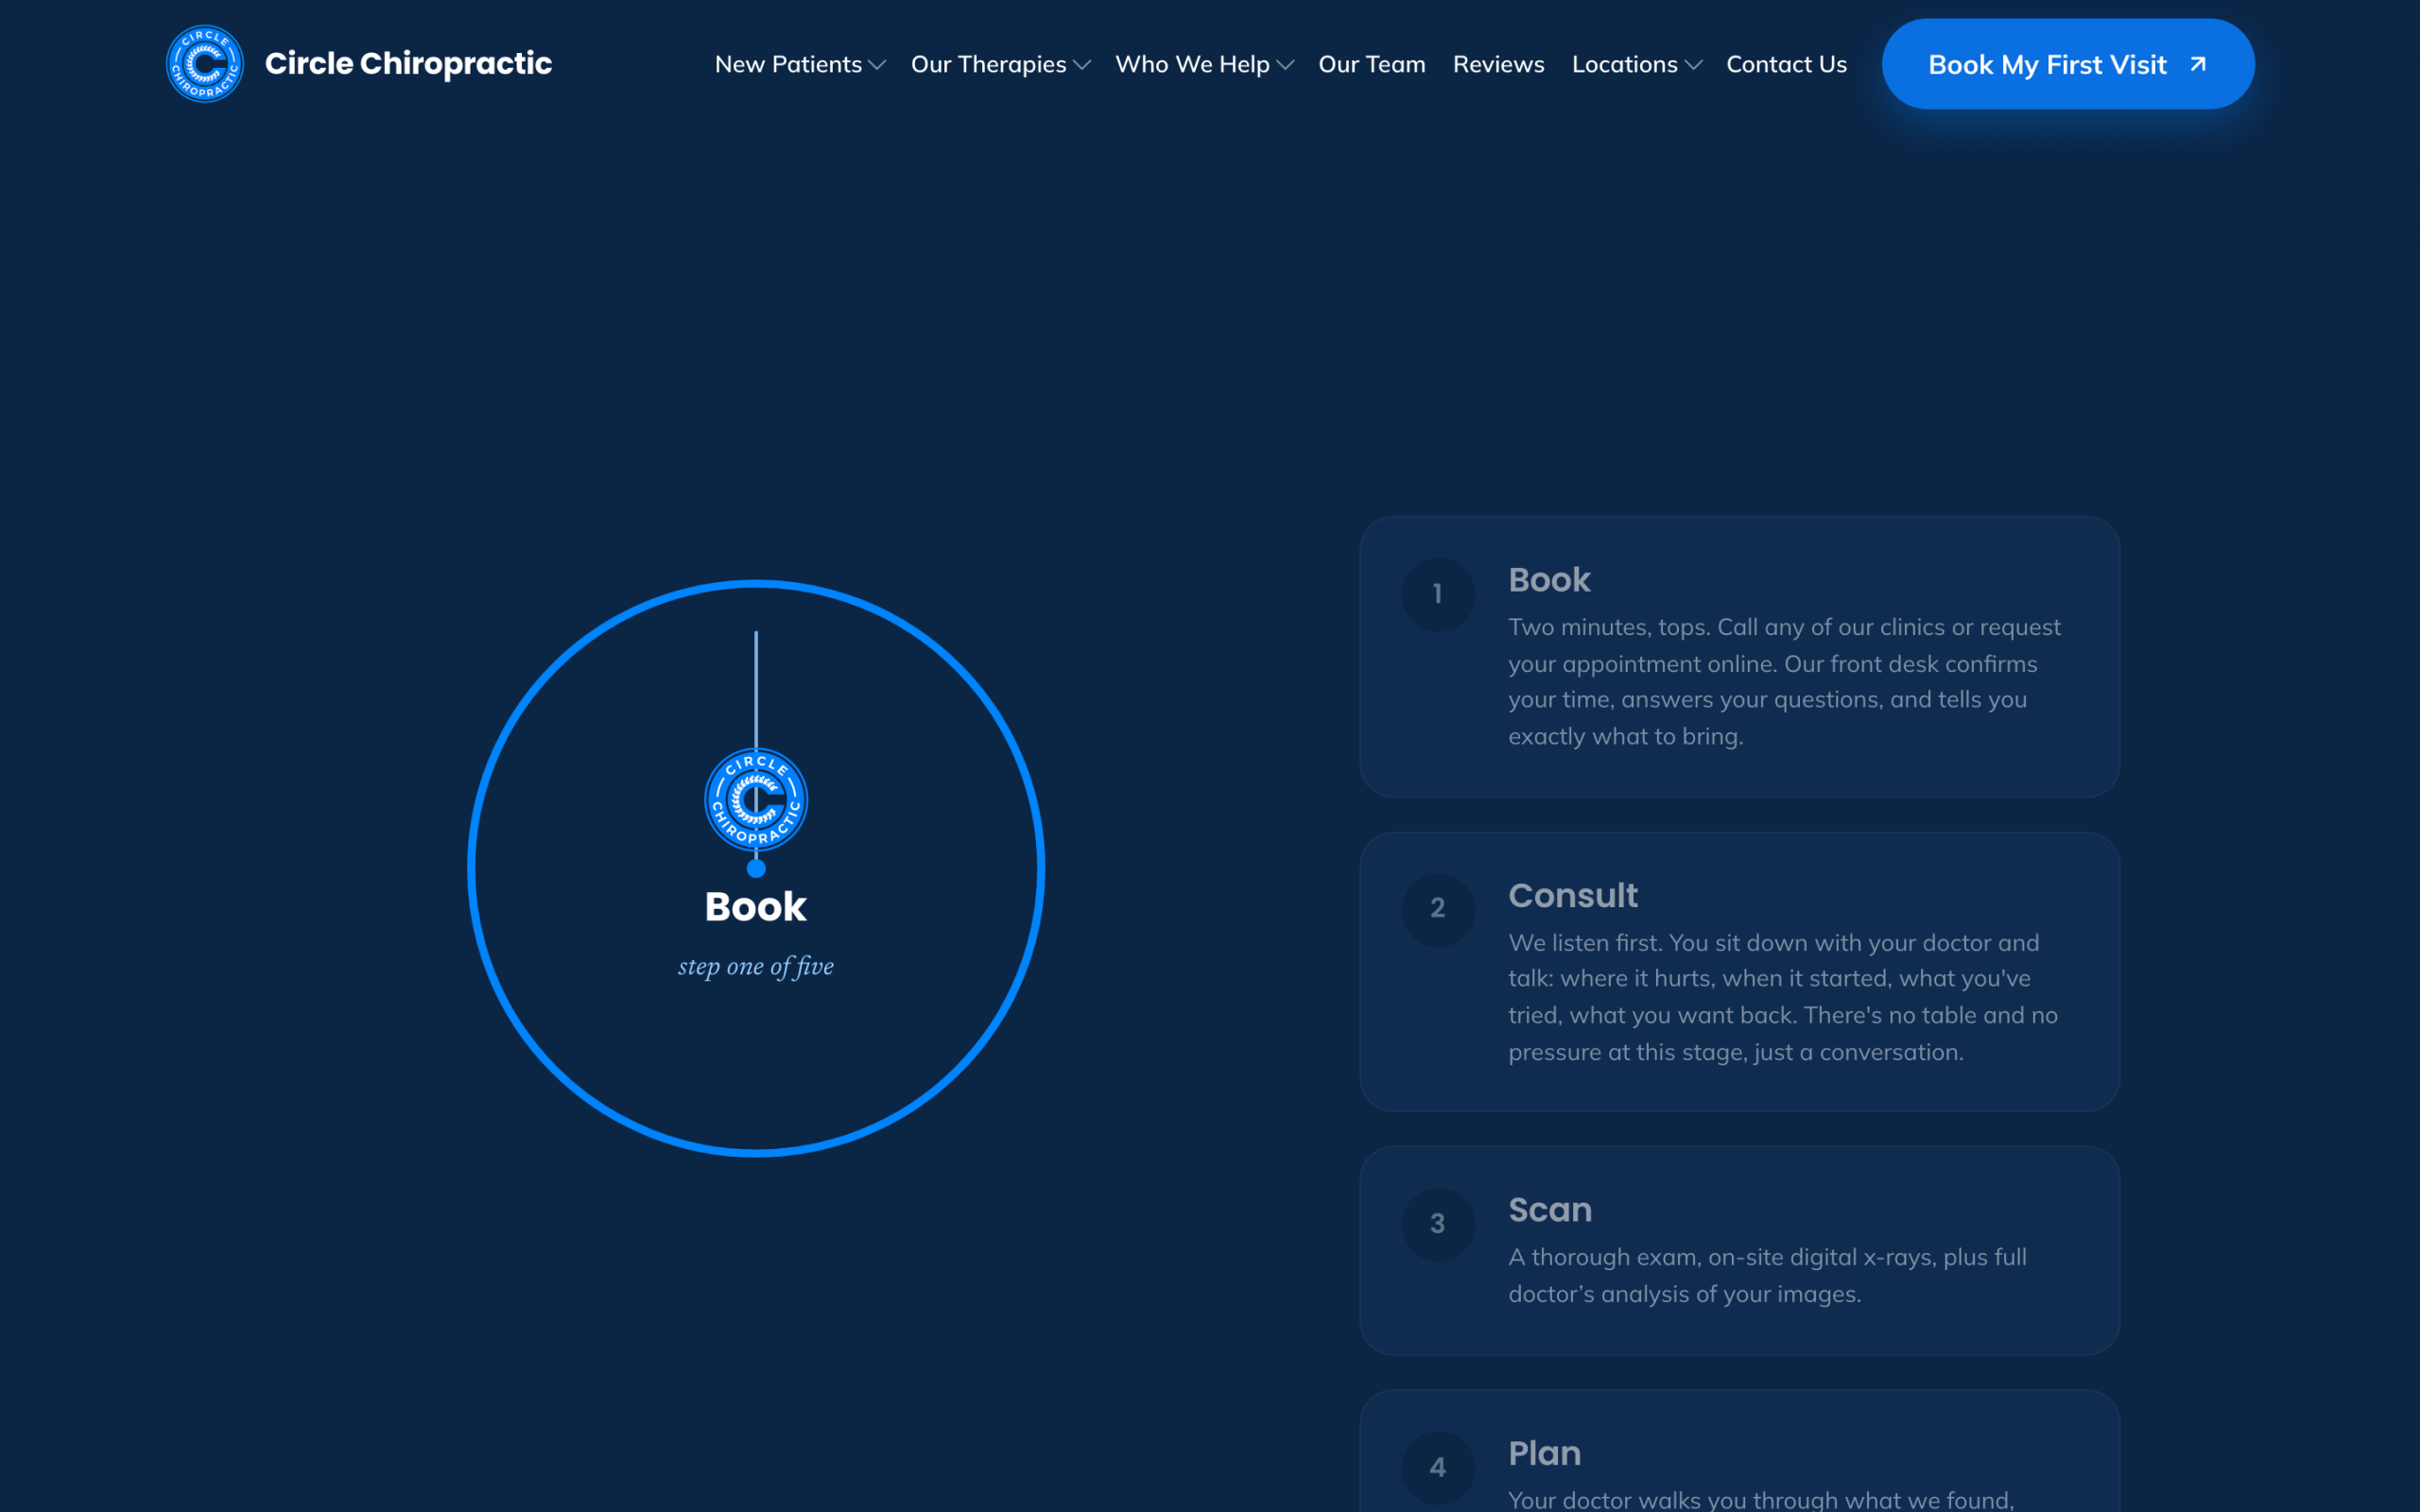Click the Circle Chiropractic logo in header

point(205,64)
